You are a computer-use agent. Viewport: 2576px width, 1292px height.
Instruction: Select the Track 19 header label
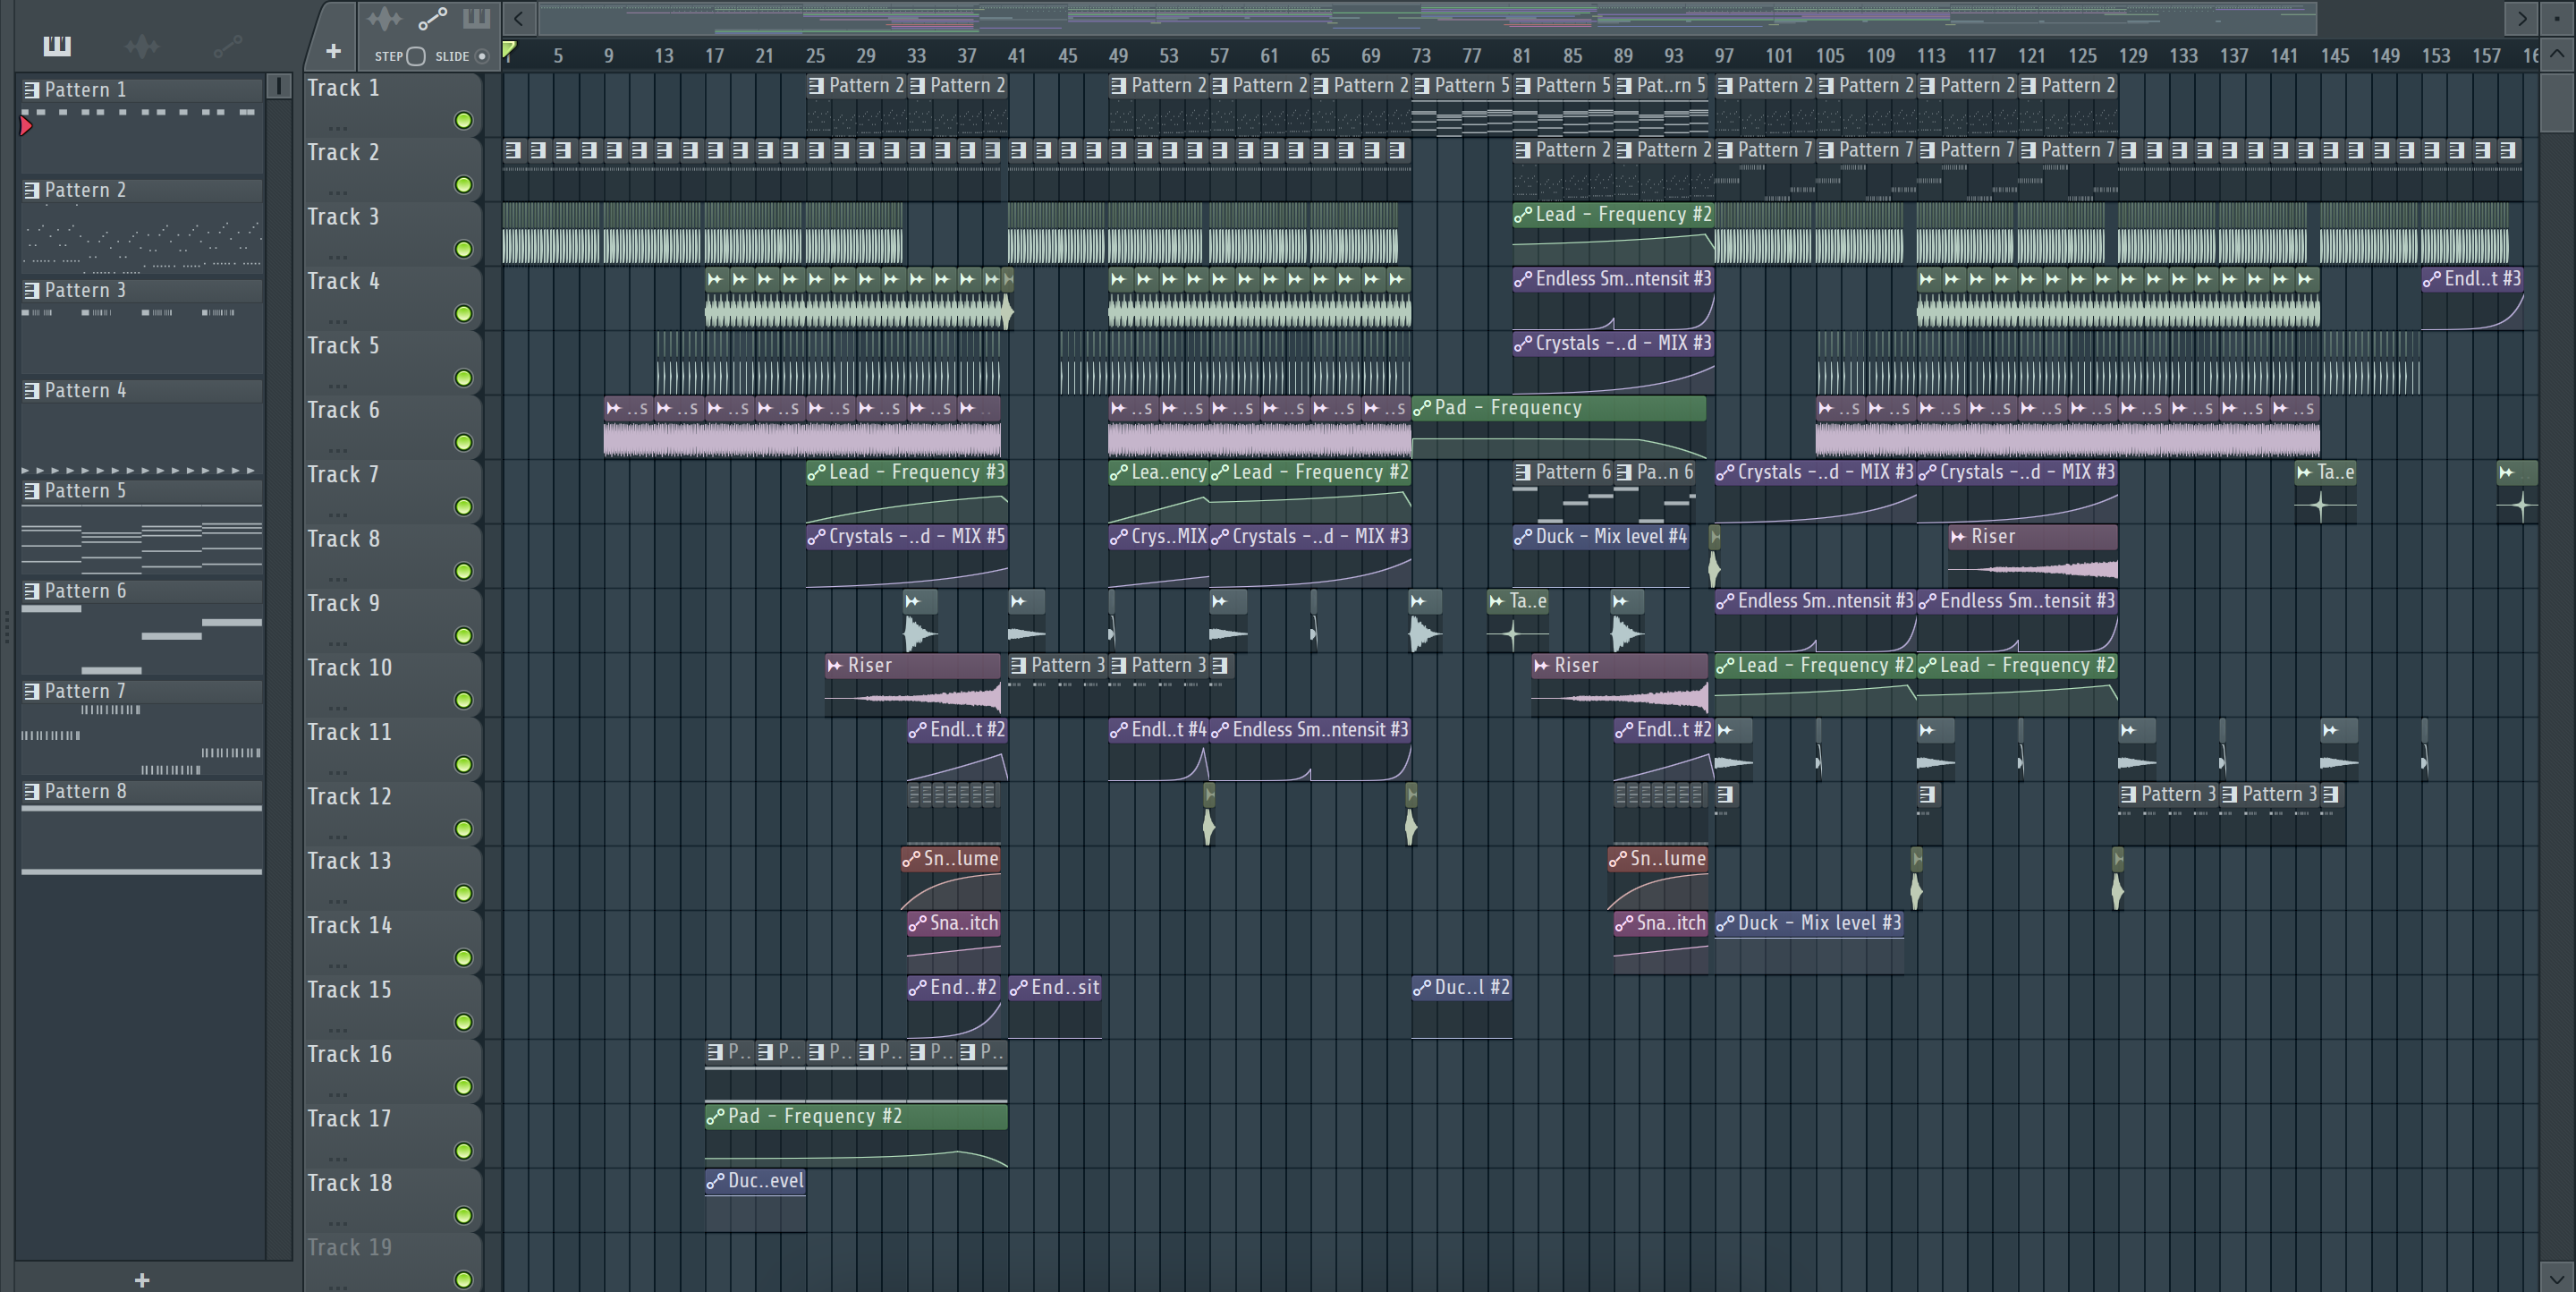349,1248
